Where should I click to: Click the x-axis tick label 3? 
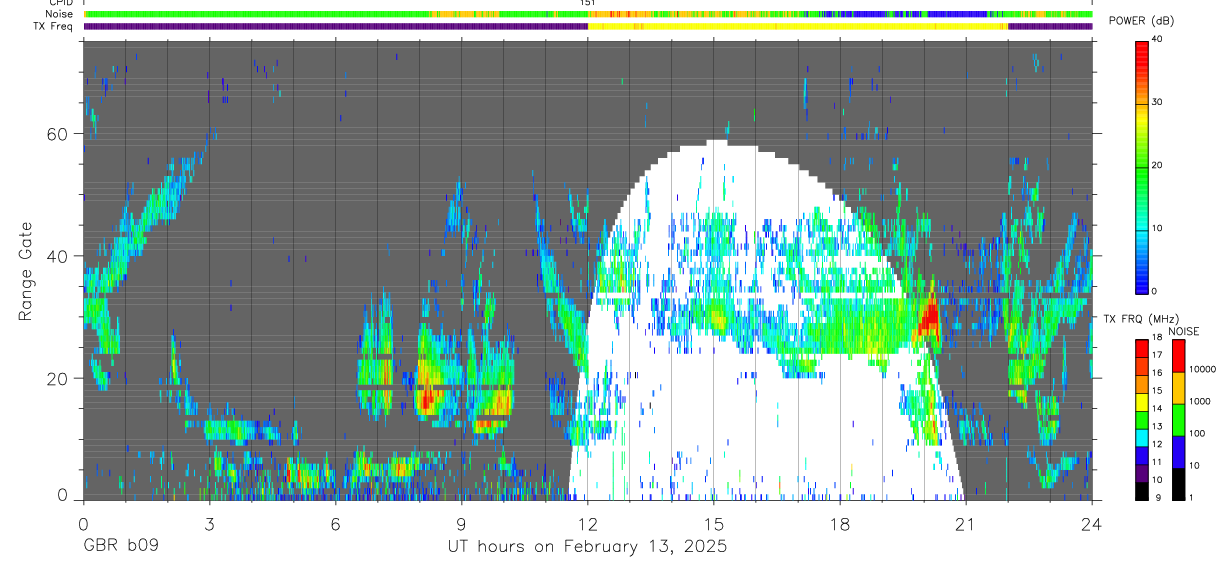pyautogui.click(x=209, y=523)
